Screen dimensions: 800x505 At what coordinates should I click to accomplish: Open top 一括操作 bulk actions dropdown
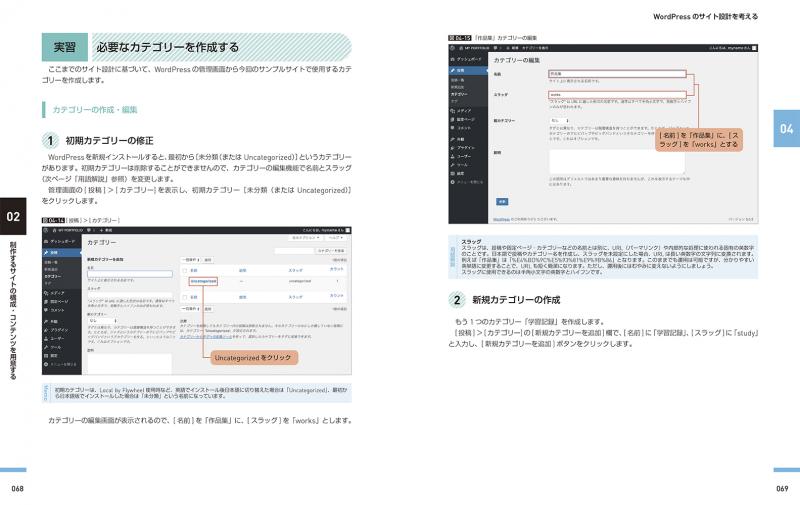tap(191, 260)
